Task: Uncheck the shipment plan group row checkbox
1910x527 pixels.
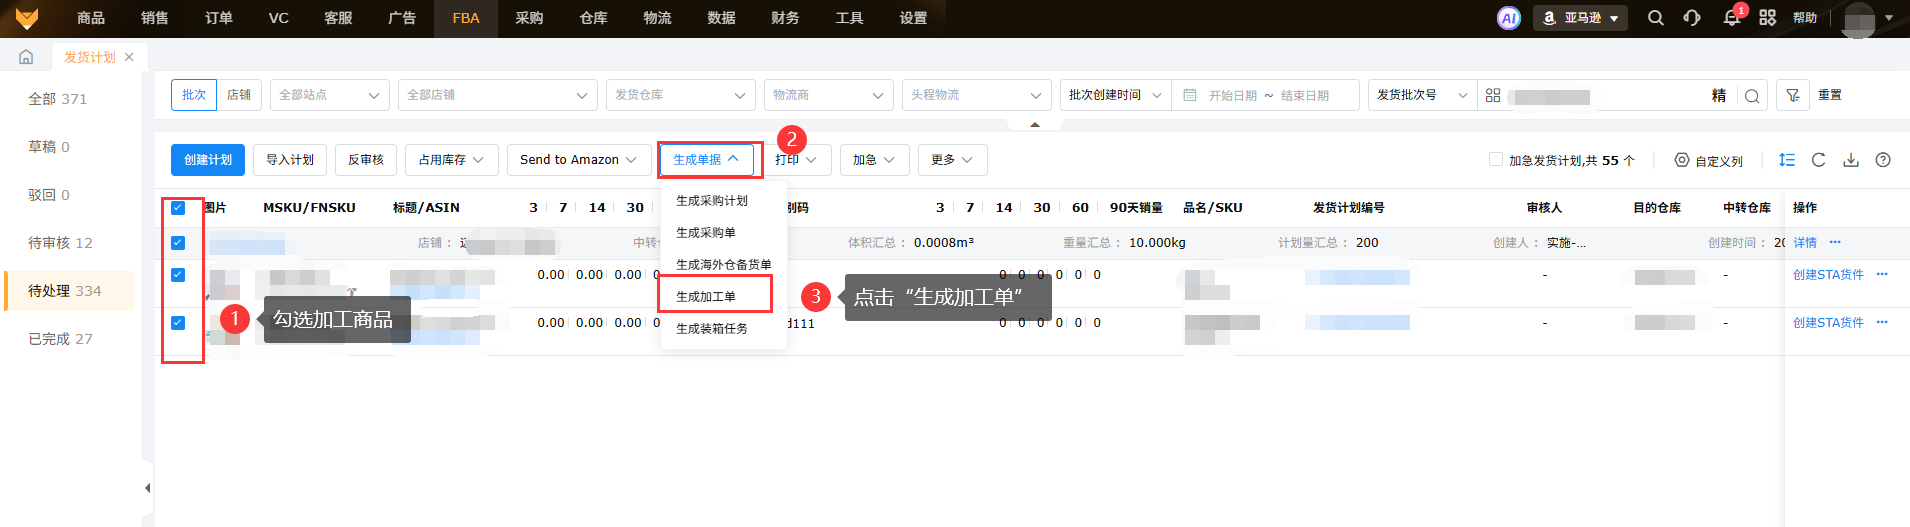Action: (178, 243)
